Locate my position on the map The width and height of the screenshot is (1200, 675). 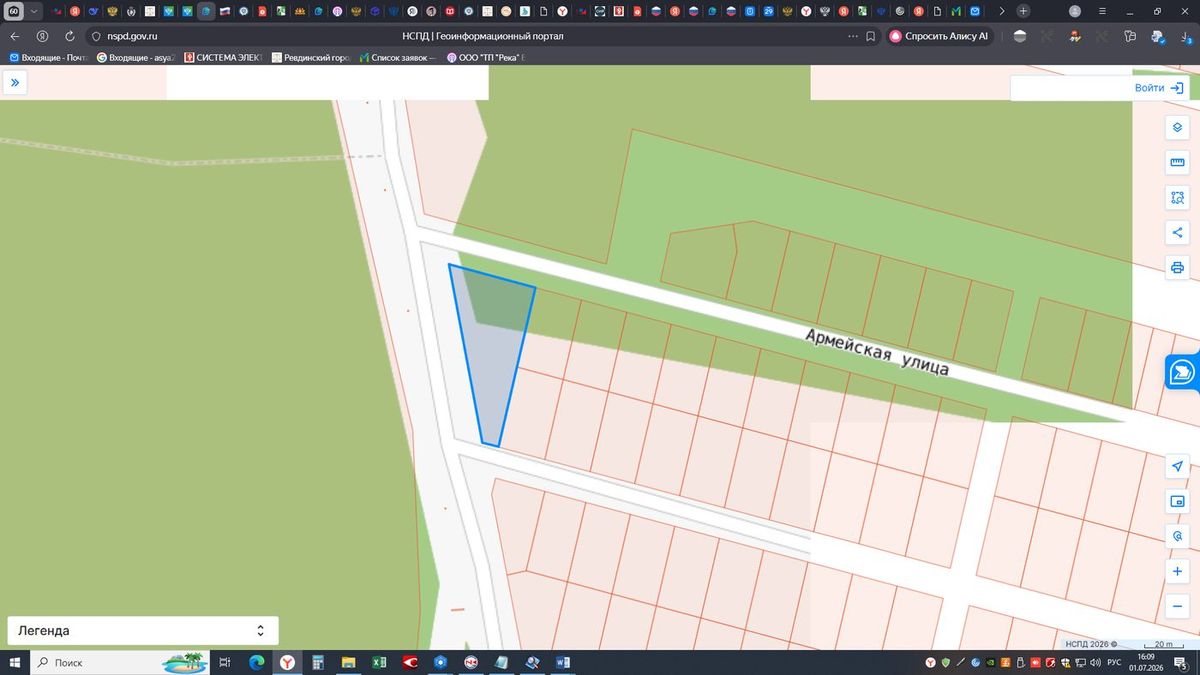[1177, 467]
